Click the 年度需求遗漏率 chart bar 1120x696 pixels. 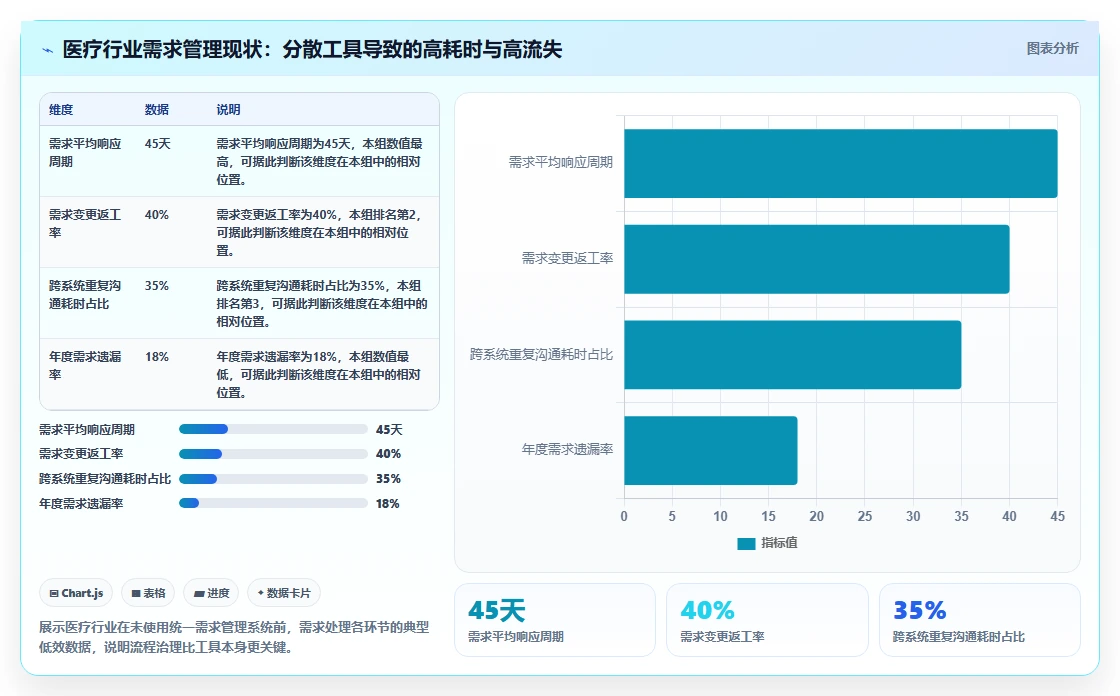(x=711, y=450)
